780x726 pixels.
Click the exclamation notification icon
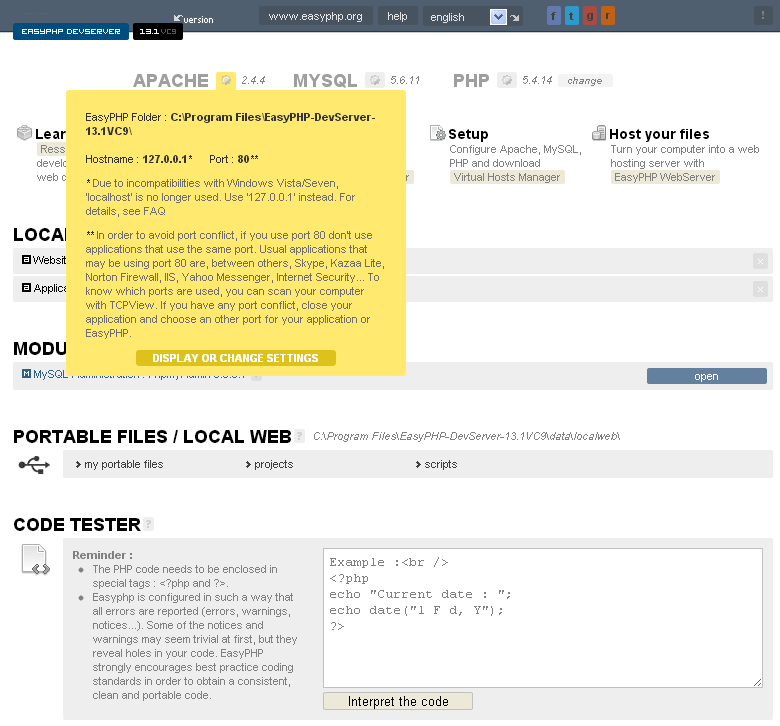click(x=763, y=15)
